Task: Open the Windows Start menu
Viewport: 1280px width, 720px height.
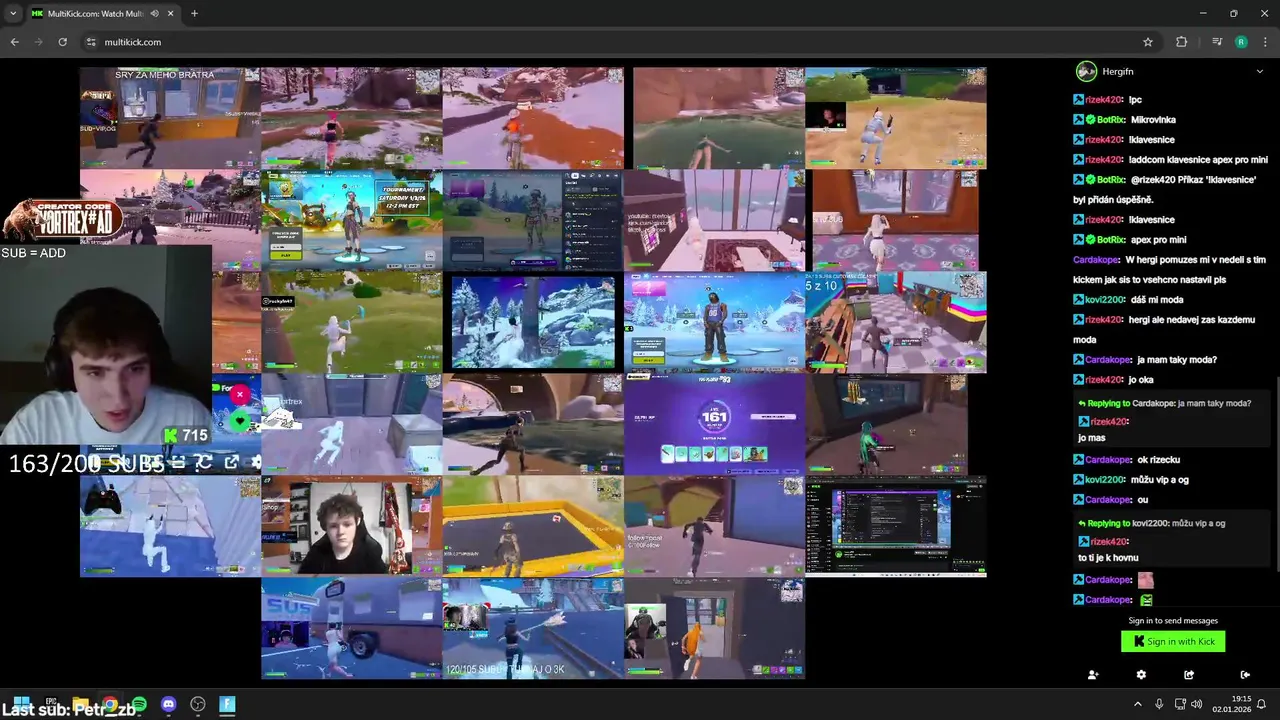Action: point(21,704)
